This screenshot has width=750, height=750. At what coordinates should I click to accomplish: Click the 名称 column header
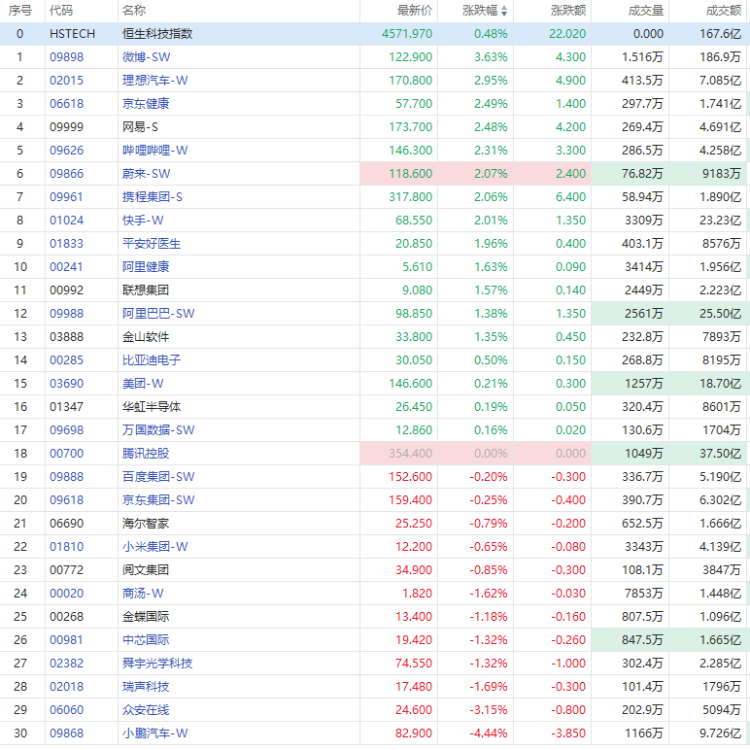point(134,11)
